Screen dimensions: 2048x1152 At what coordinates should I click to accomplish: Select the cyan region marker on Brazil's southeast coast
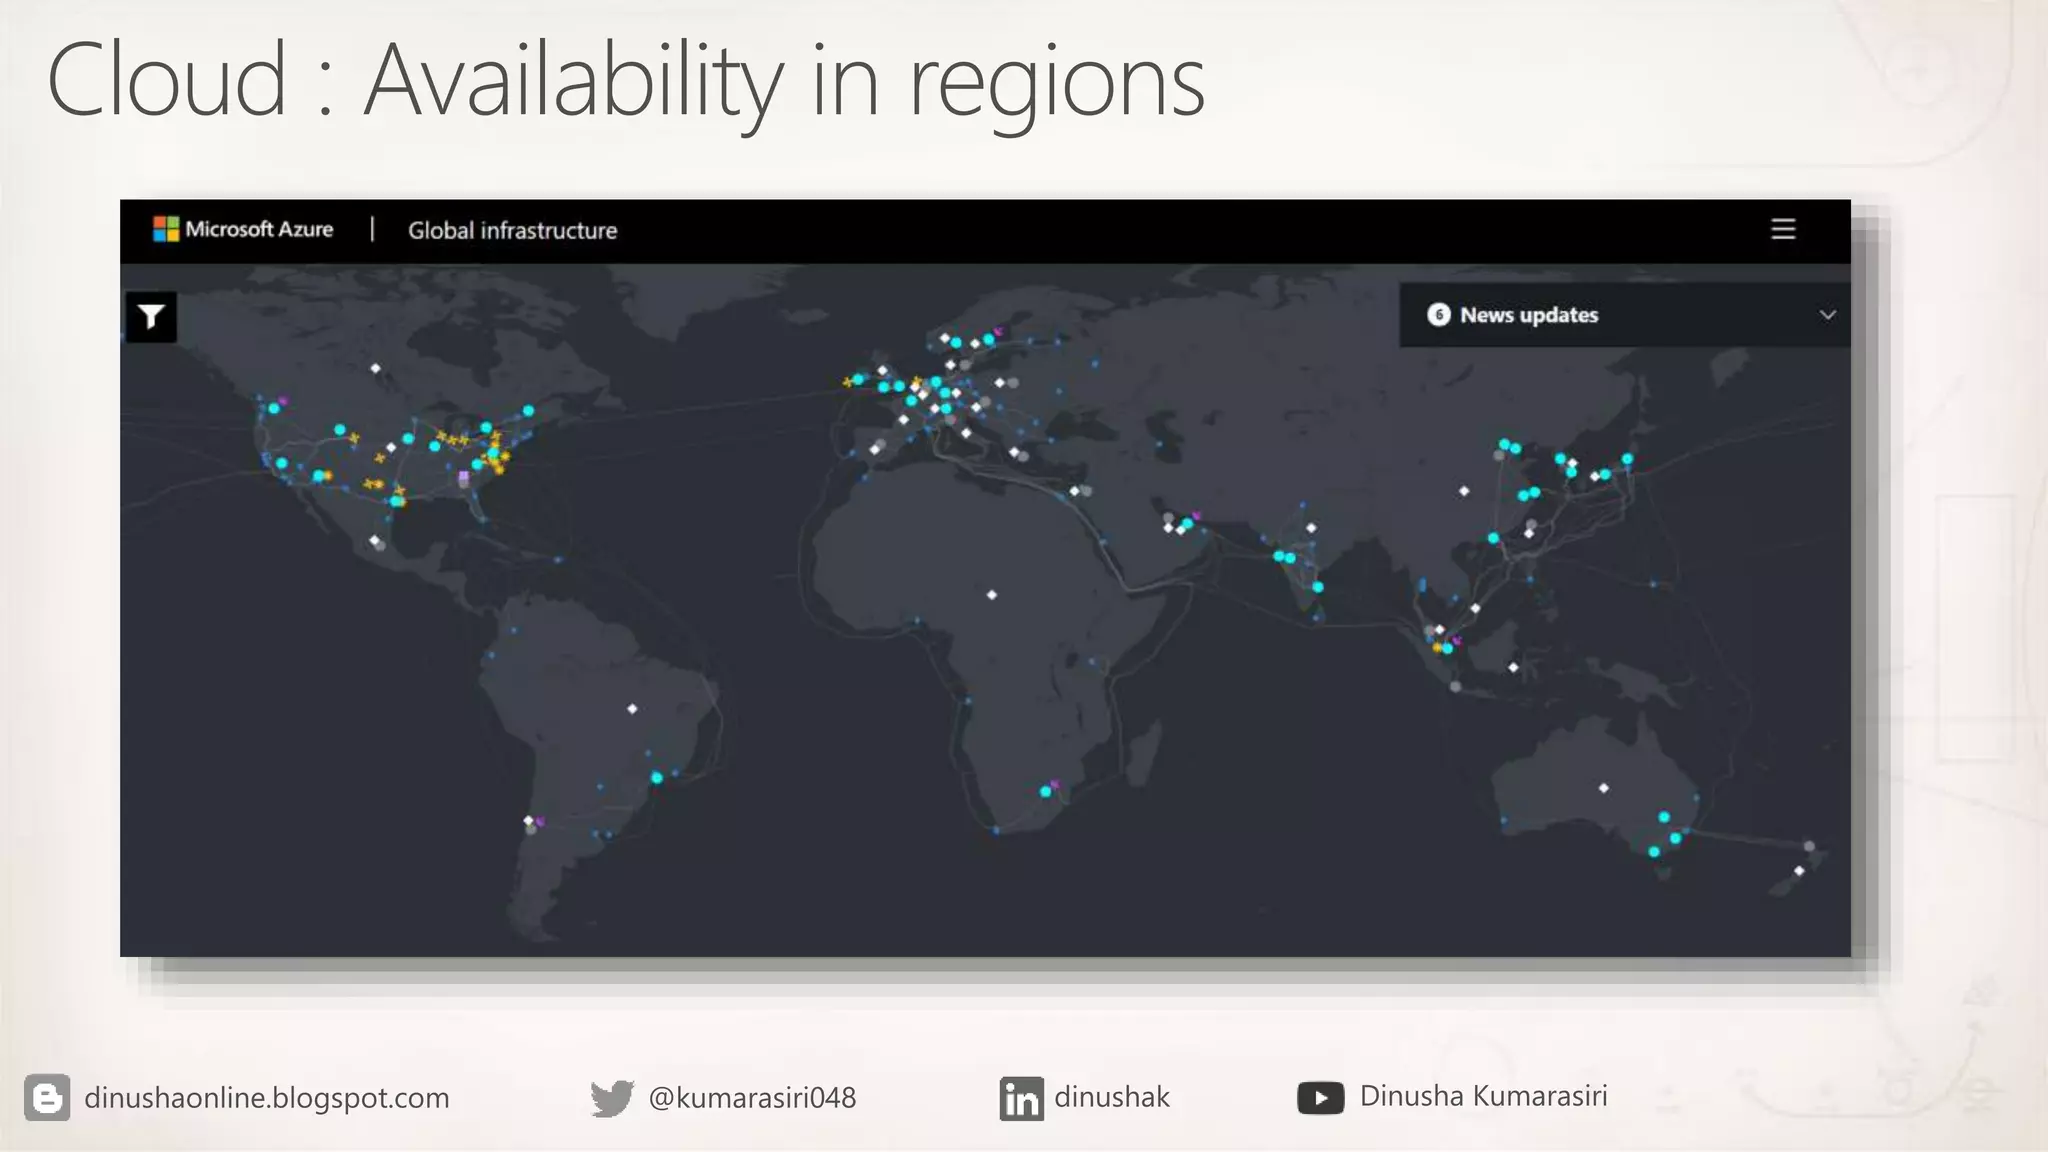pyautogui.click(x=657, y=778)
